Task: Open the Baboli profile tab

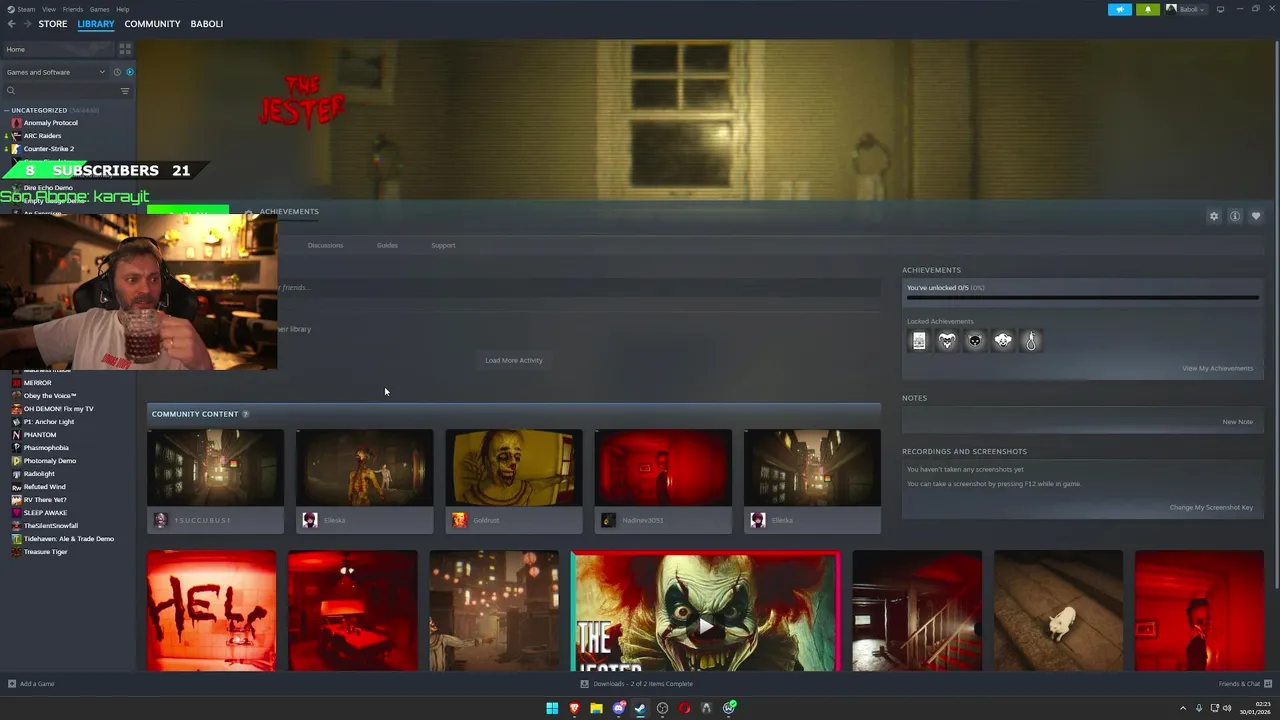Action: click(x=207, y=24)
